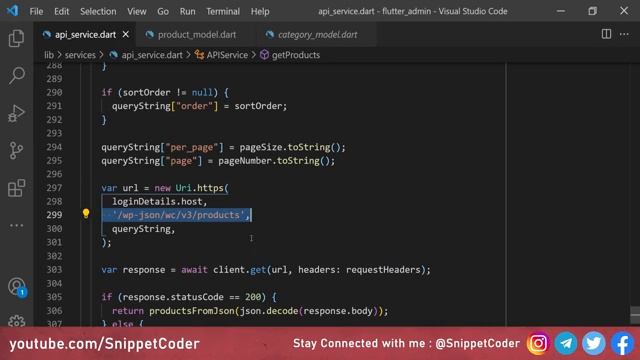Screen dimensions: 640x360
Task: Click the 'loginDetails.host,' code line
Action: tap(160, 202)
